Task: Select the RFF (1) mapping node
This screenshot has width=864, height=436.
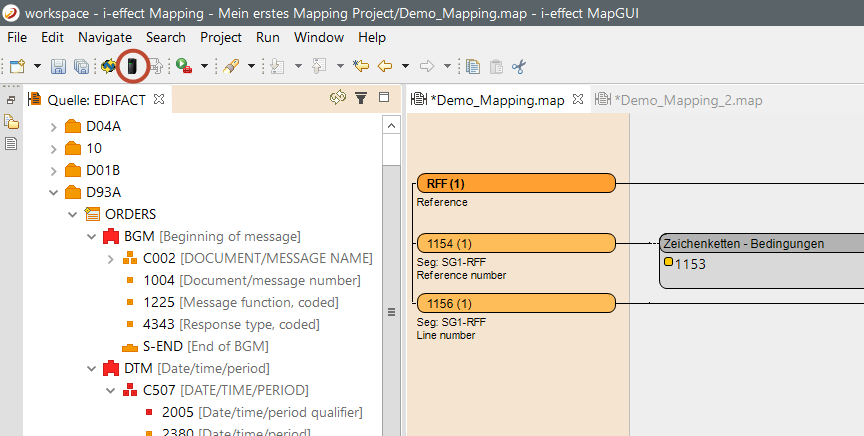Action: click(515, 183)
